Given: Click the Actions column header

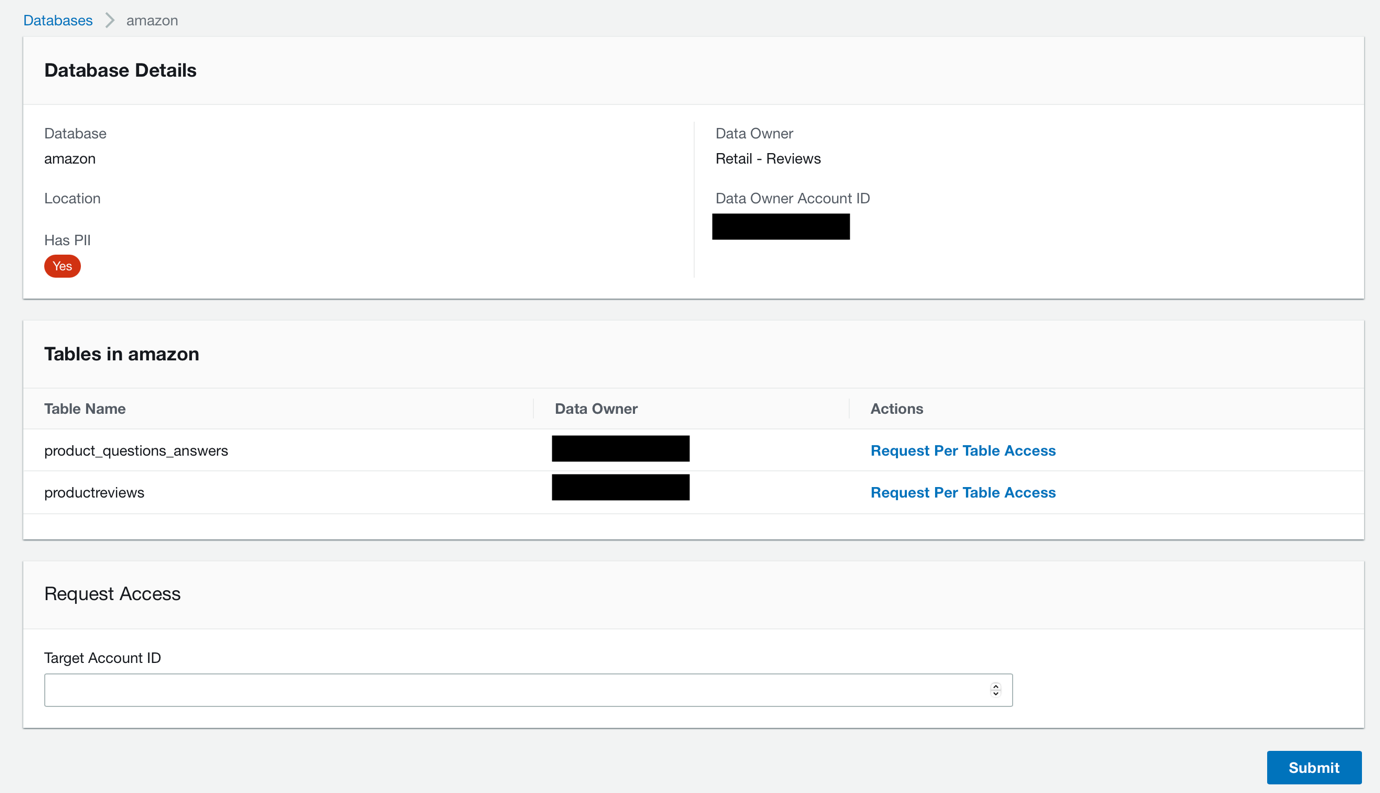Looking at the screenshot, I should pyautogui.click(x=897, y=409).
